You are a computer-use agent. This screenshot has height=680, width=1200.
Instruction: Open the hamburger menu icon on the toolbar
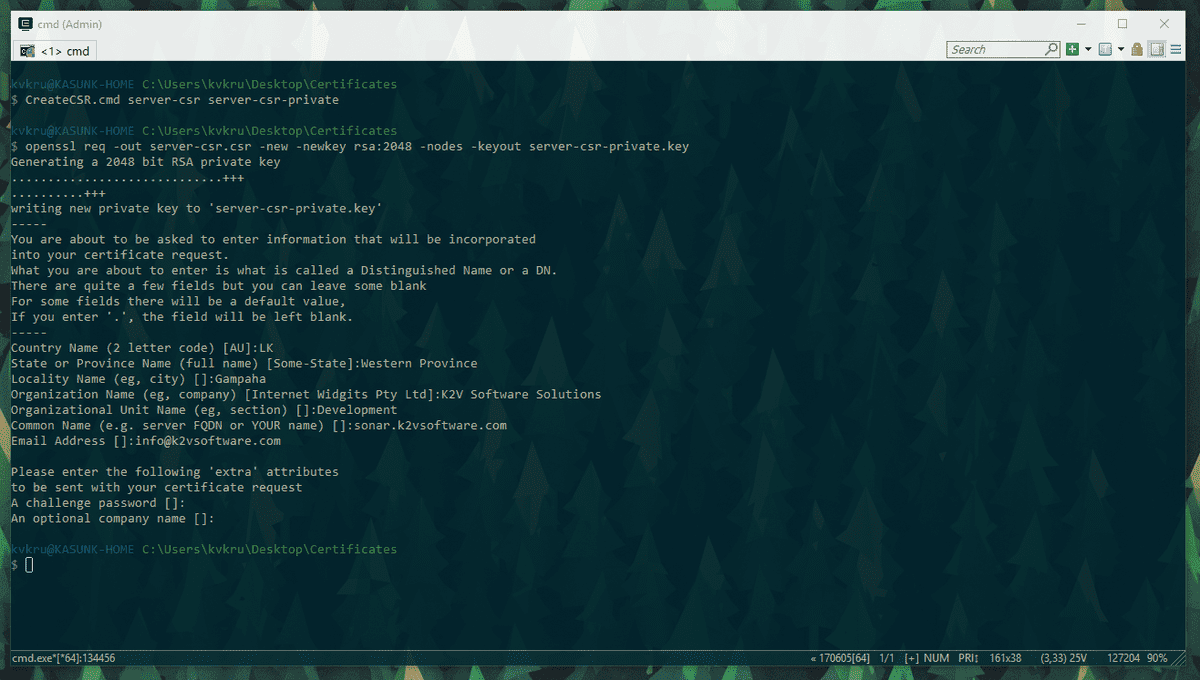coord(1178,49)
